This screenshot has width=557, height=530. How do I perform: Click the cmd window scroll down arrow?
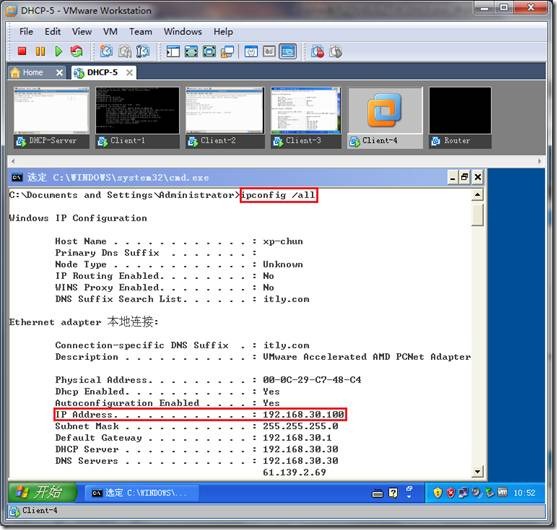[x=477, y=472]
